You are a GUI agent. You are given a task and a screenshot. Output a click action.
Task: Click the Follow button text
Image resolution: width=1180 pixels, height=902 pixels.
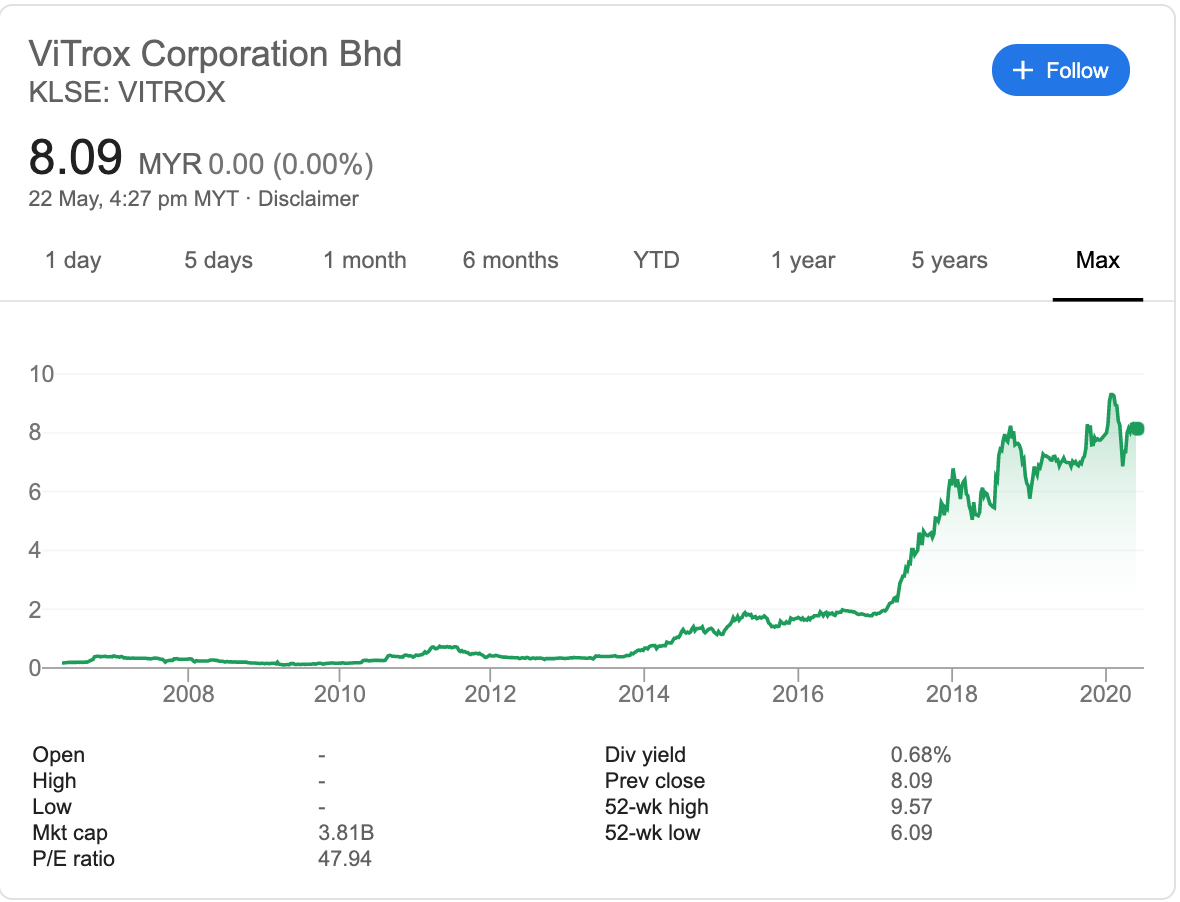pyautogui.click(x=1077, y=71)
